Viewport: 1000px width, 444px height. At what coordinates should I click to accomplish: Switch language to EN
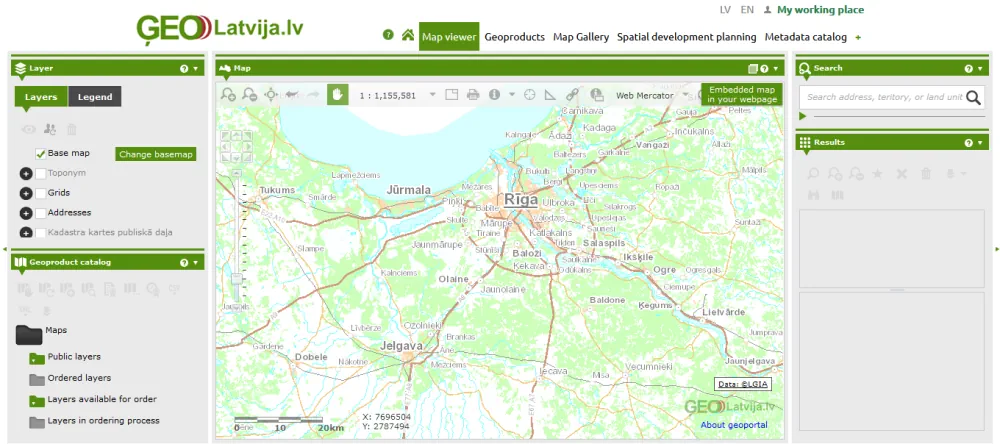pos(747,10)
